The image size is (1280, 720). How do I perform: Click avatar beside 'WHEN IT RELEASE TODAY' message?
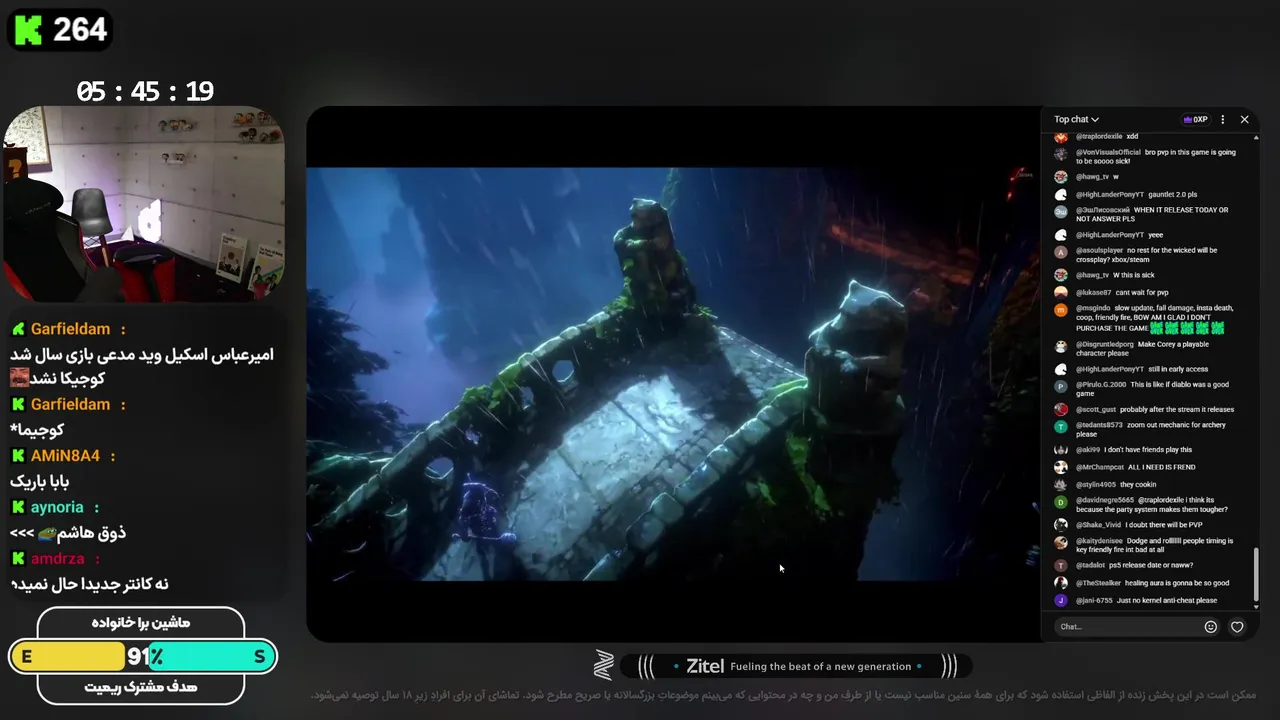pos(1061,212)
